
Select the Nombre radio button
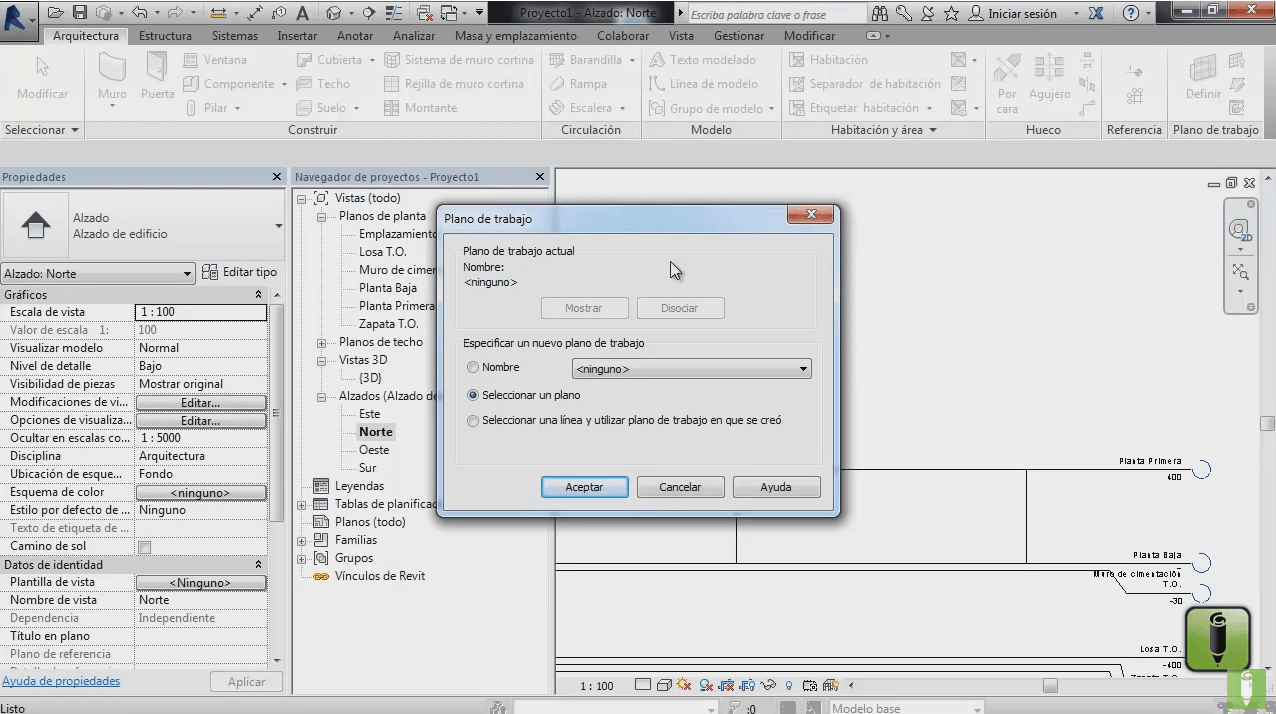point(473,368)
